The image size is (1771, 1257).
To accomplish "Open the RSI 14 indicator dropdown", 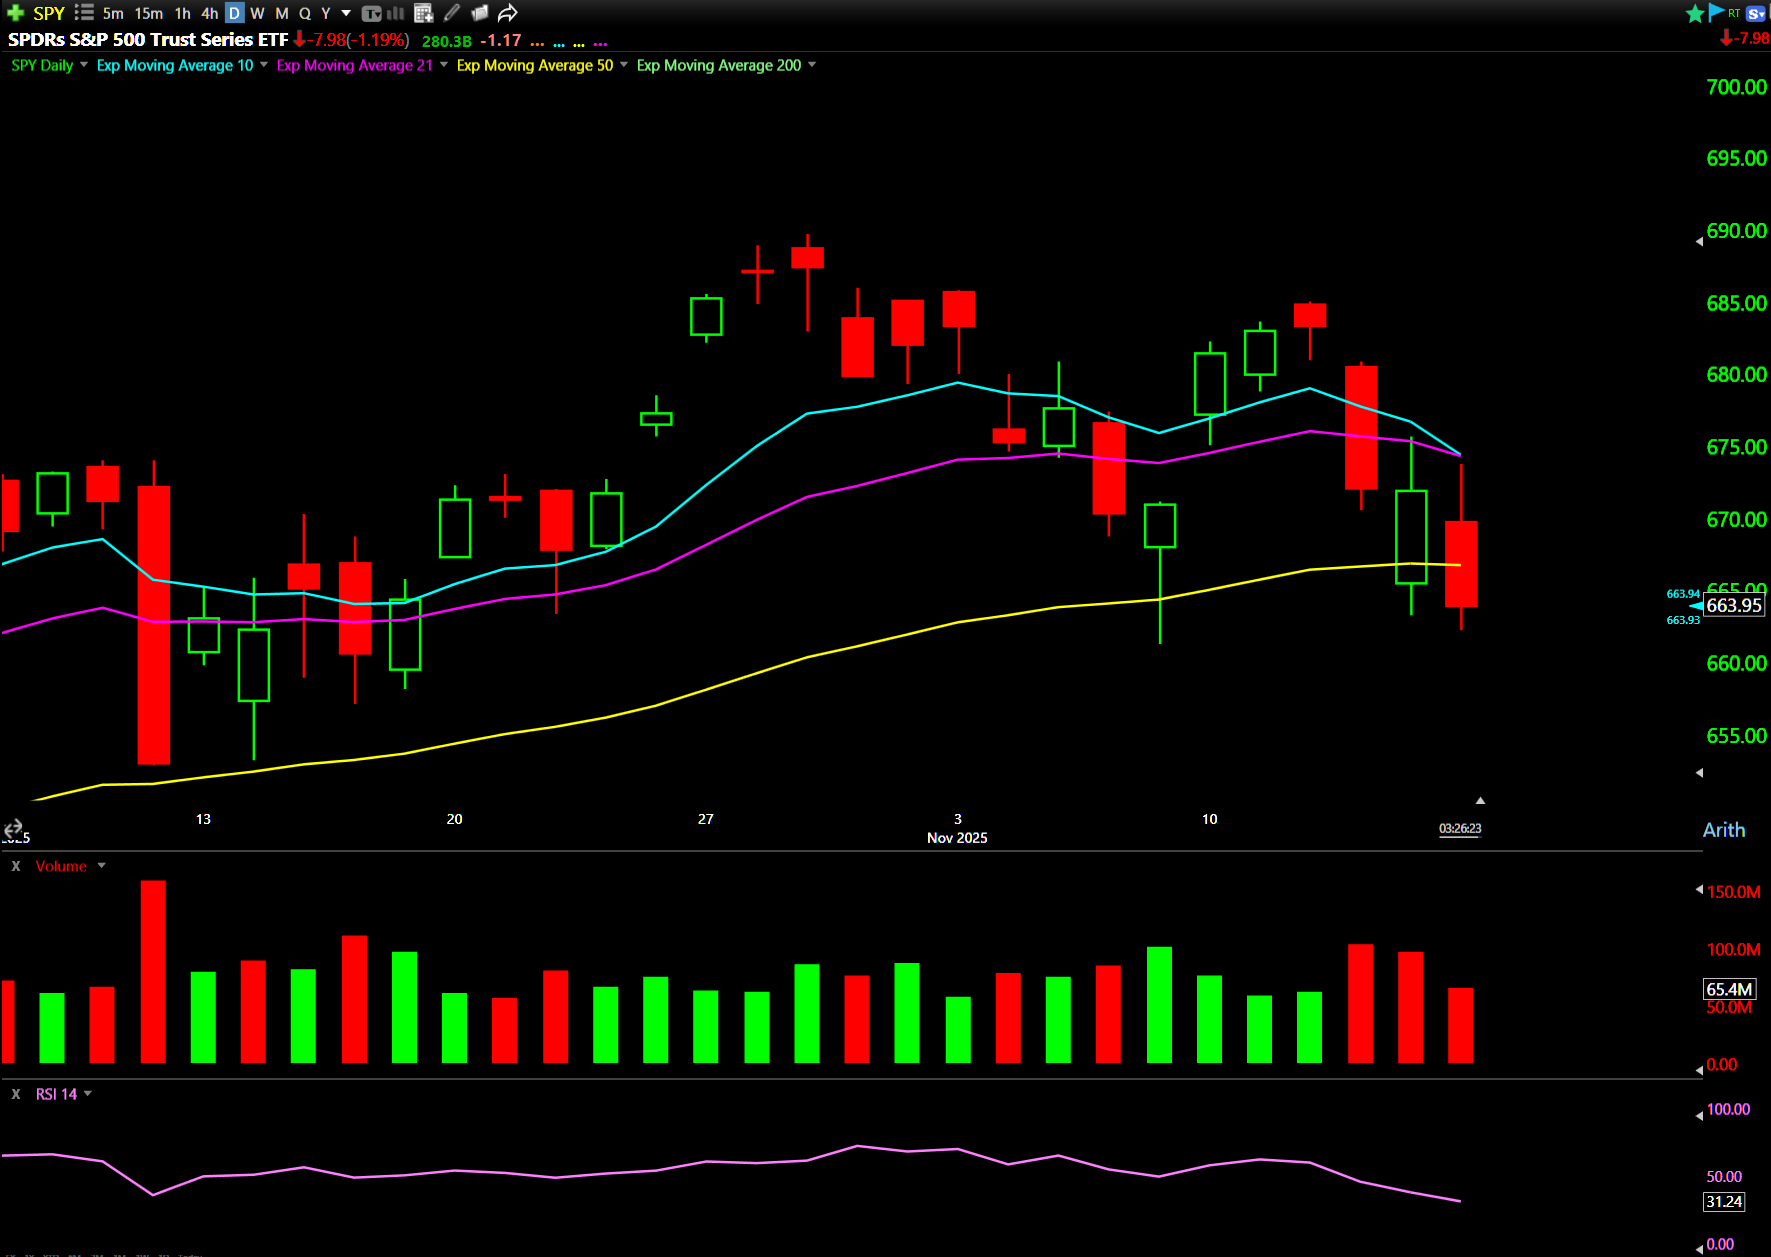I will pos(88,1094).
